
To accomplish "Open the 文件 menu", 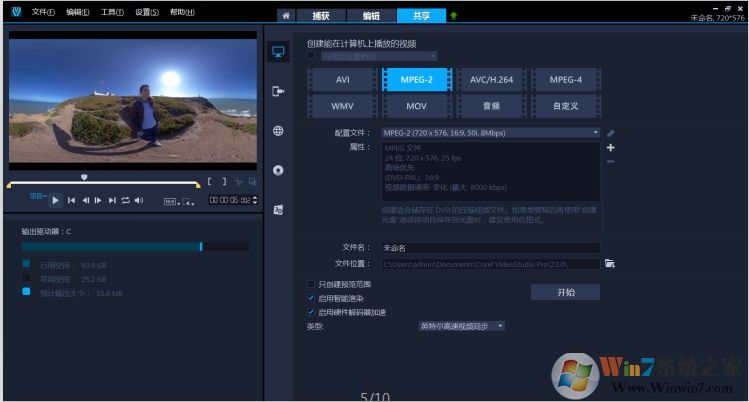I will point(43,12).
